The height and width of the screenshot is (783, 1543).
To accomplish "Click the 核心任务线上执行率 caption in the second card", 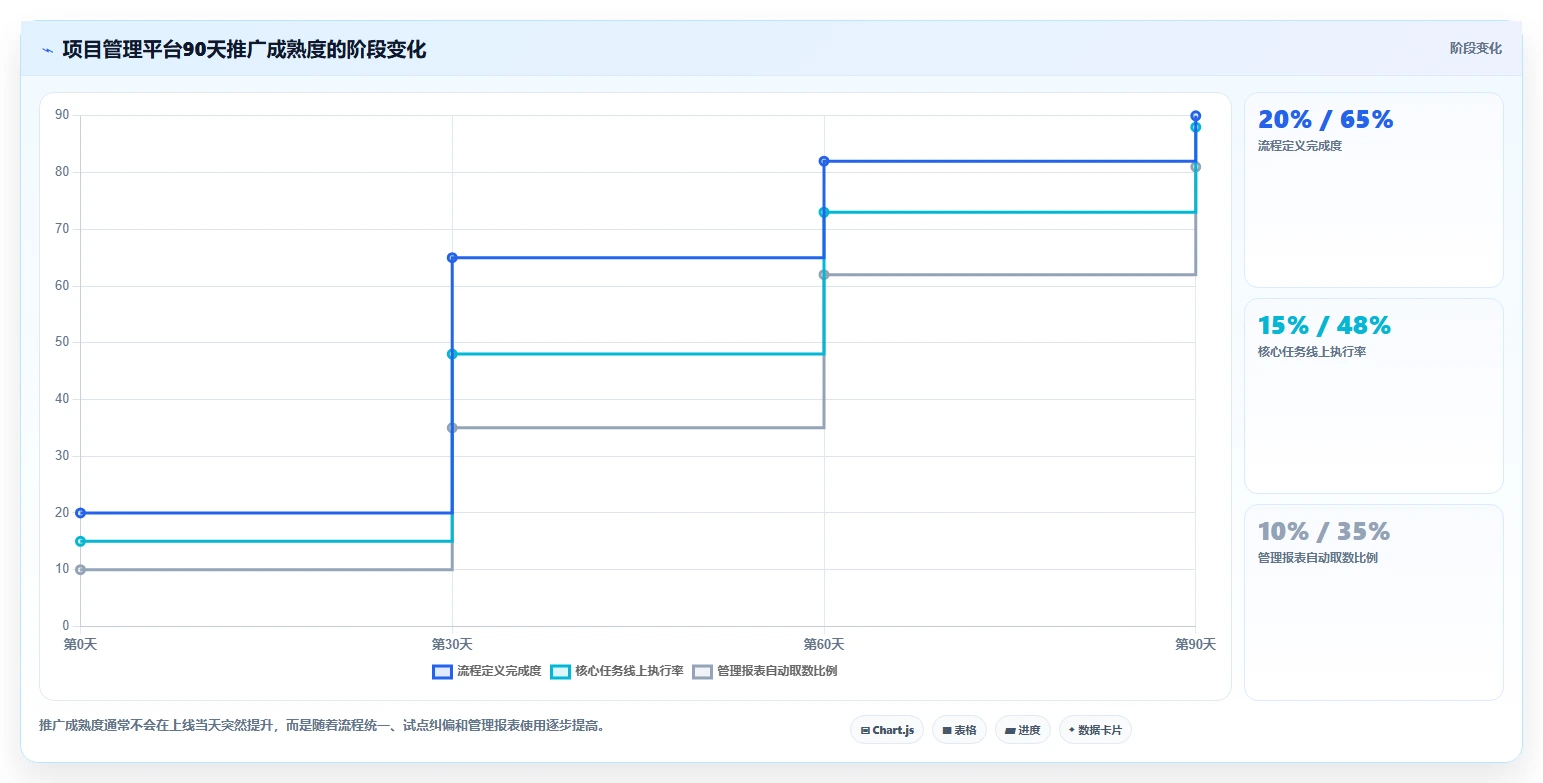I will pyautogui.click(x=1311, y=352).
